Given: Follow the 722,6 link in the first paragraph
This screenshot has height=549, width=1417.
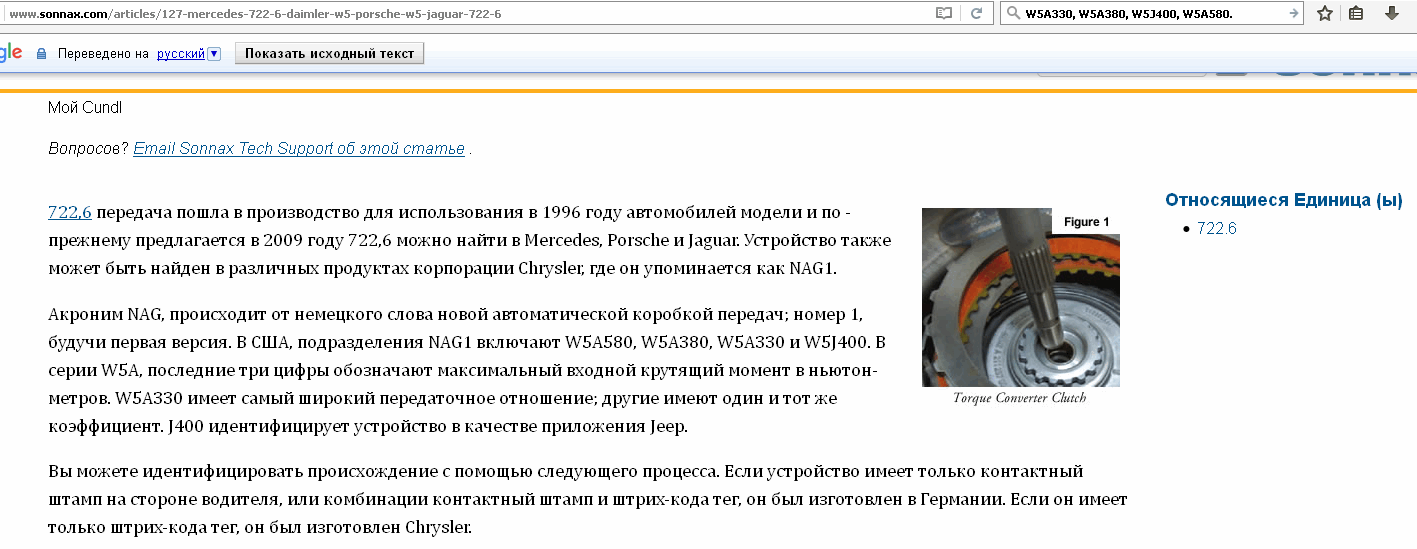Looking at the screenshot, I should [70, 212].
